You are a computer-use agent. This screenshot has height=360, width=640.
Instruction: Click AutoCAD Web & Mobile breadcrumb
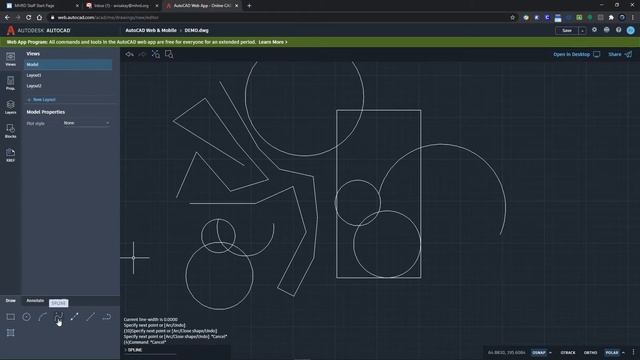(151, 30)
